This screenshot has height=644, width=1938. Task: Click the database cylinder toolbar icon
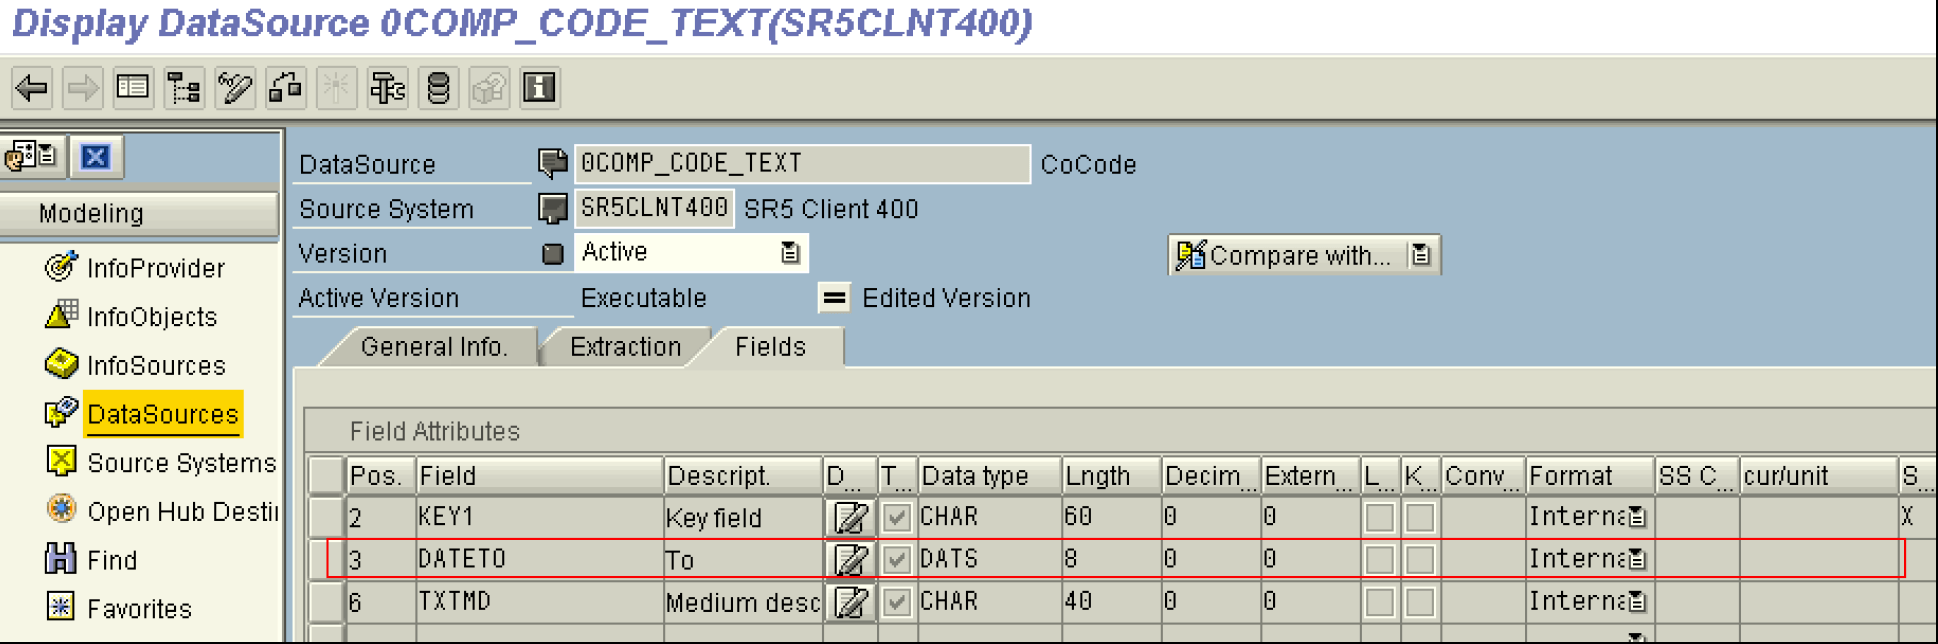tap(438, 88)
